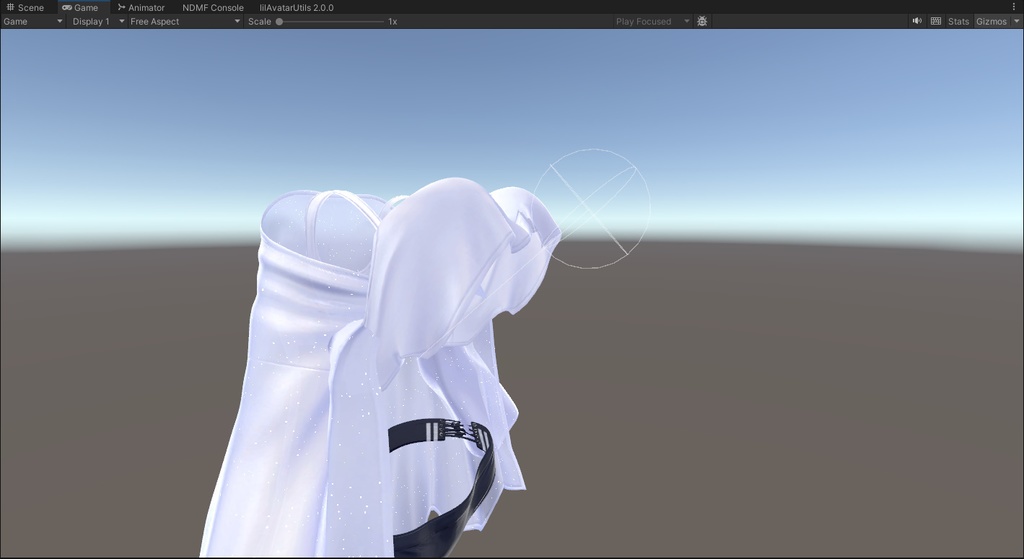This screenshot has width=1024, height=559.
Task: Select the Game tab
Action: point(80,7)
